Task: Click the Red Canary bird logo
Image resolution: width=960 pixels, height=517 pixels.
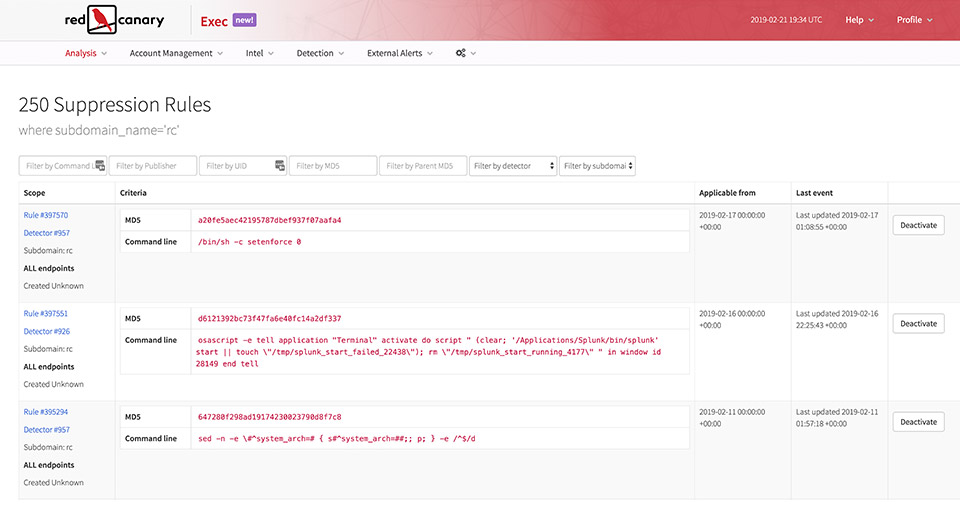Action: click(101, 19)
